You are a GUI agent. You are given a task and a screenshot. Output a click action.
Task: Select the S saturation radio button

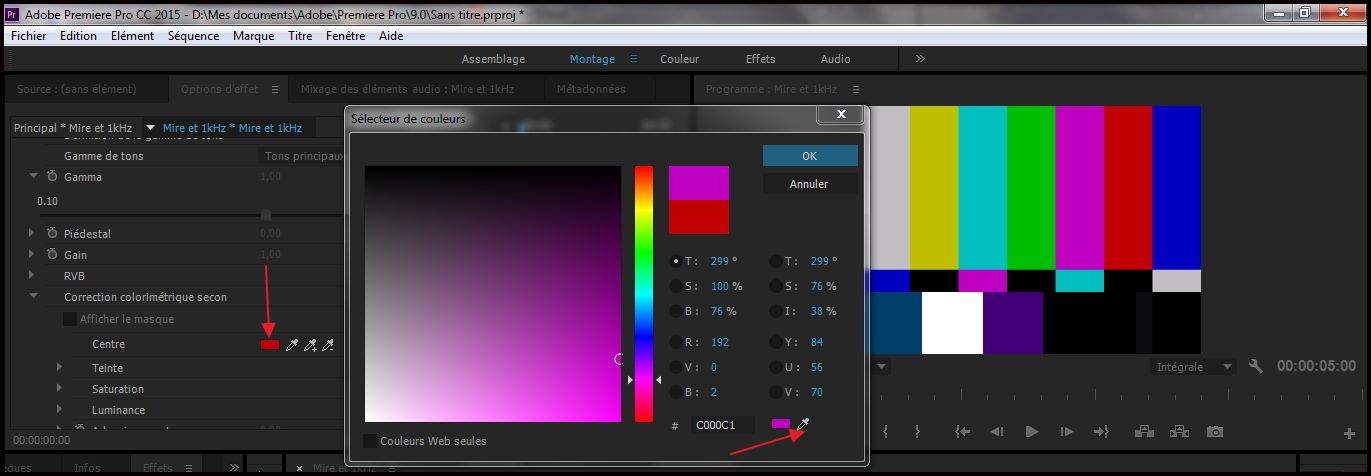(x=676, y=286)
